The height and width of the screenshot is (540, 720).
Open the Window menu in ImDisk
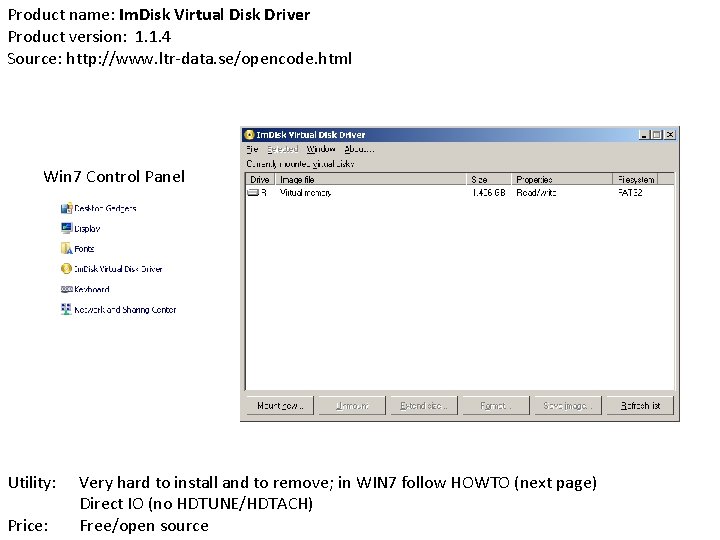[x=321, y=149]
